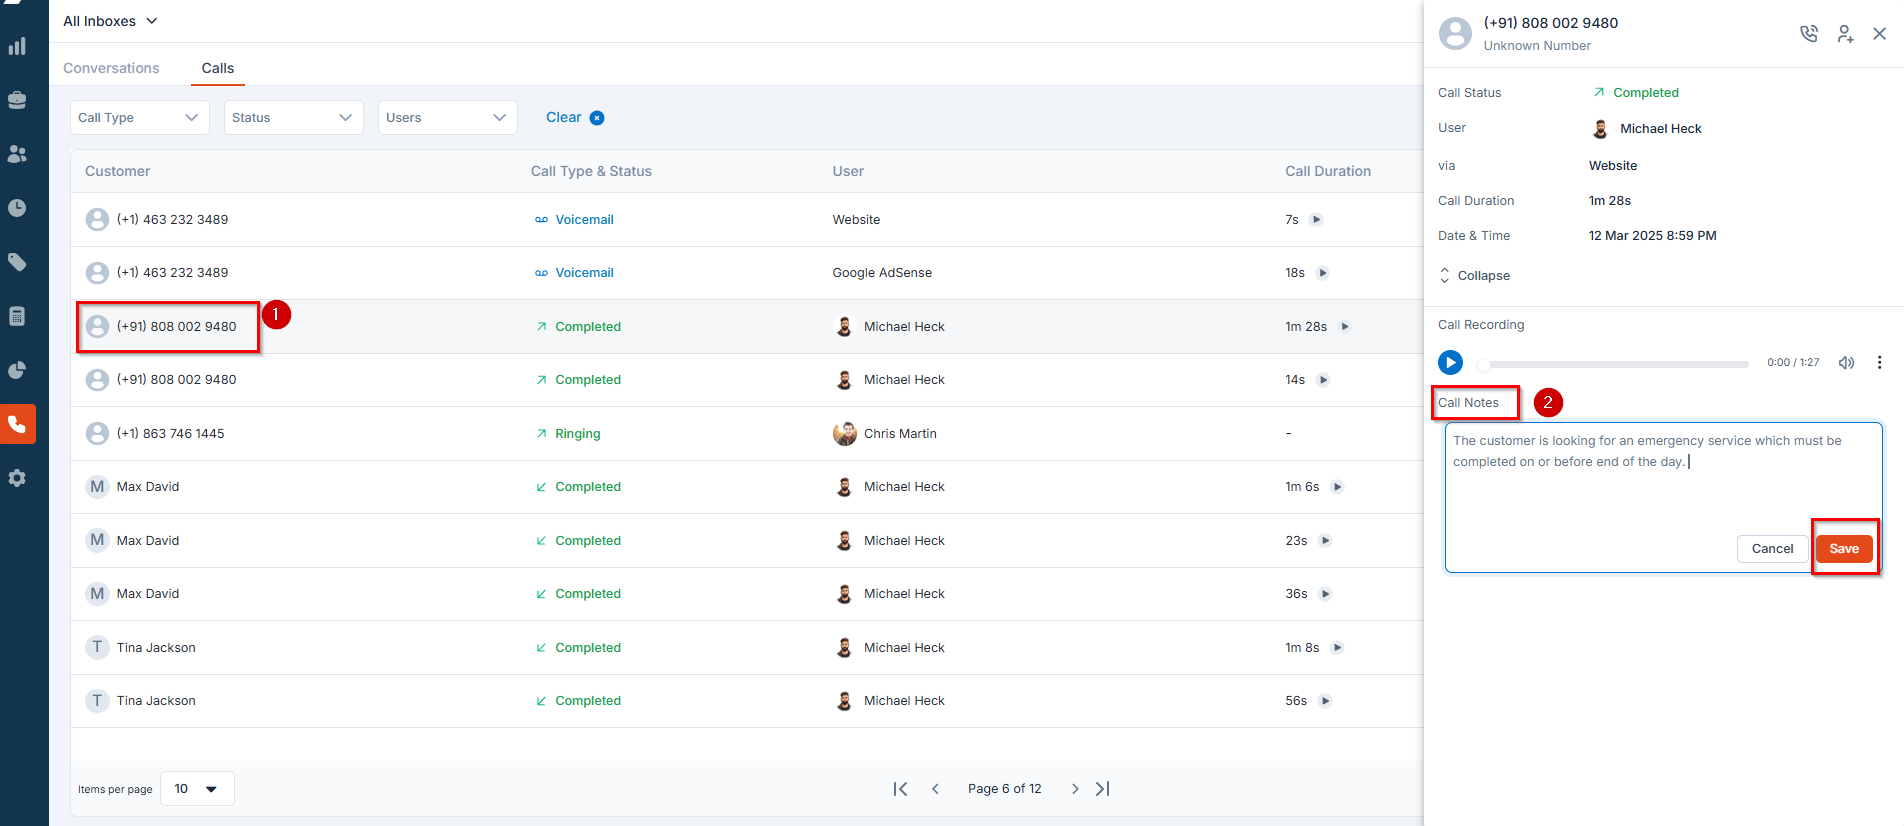The width and height of the screenshot is (1904, 826).
Task: Seek on the call recording progress bar
Action: point(1613,364)
